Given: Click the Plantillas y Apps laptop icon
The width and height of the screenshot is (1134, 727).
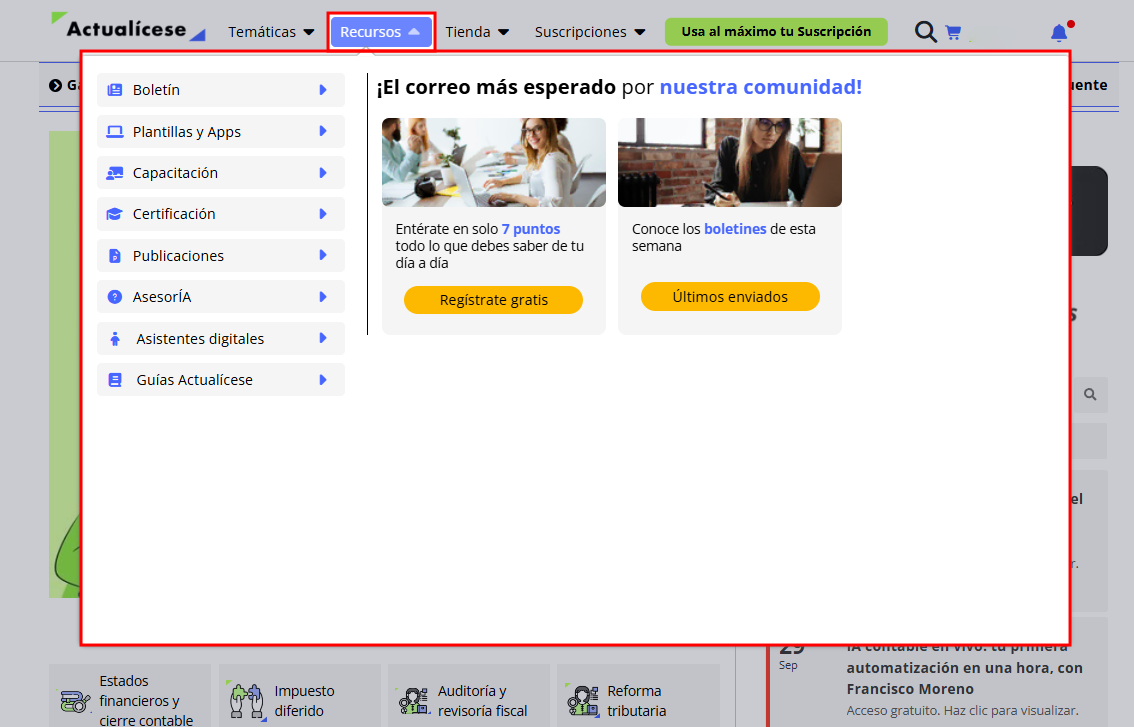Looking at the screenshot, I should point(114,132).
